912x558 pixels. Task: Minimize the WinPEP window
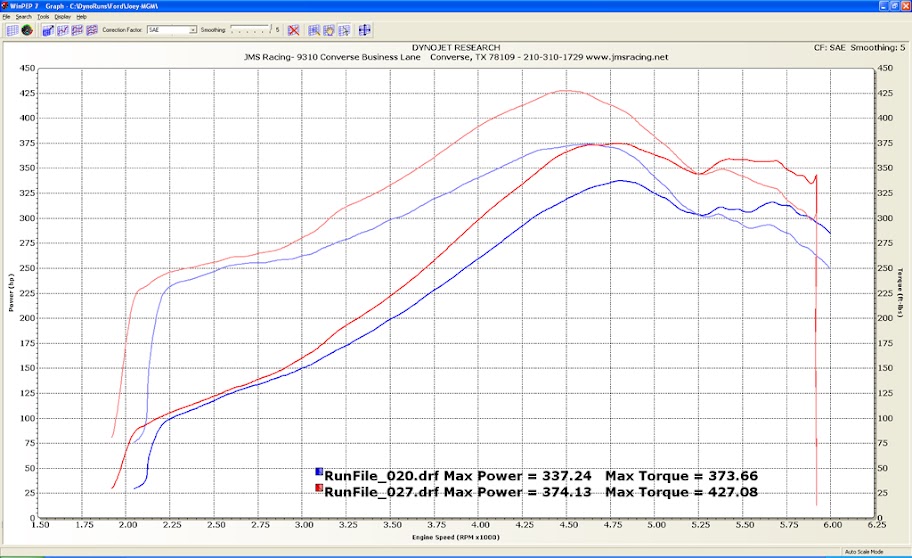click(x=884, y=6)
